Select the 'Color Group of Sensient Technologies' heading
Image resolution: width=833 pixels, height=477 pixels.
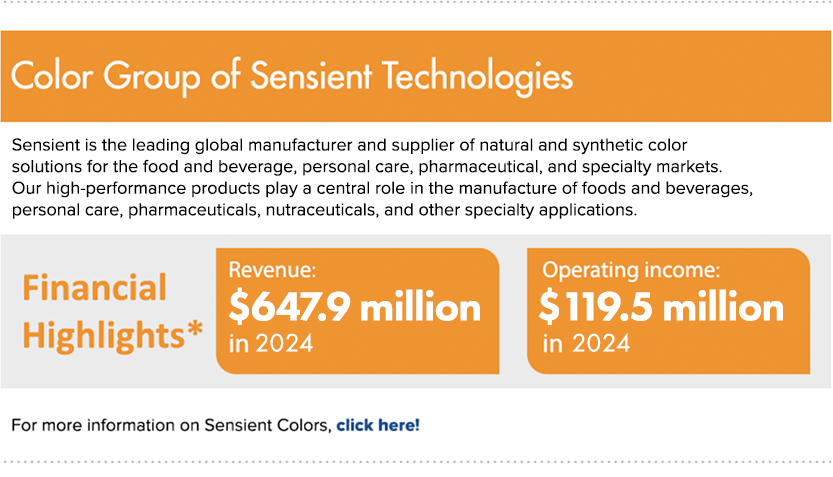[292, 77]
